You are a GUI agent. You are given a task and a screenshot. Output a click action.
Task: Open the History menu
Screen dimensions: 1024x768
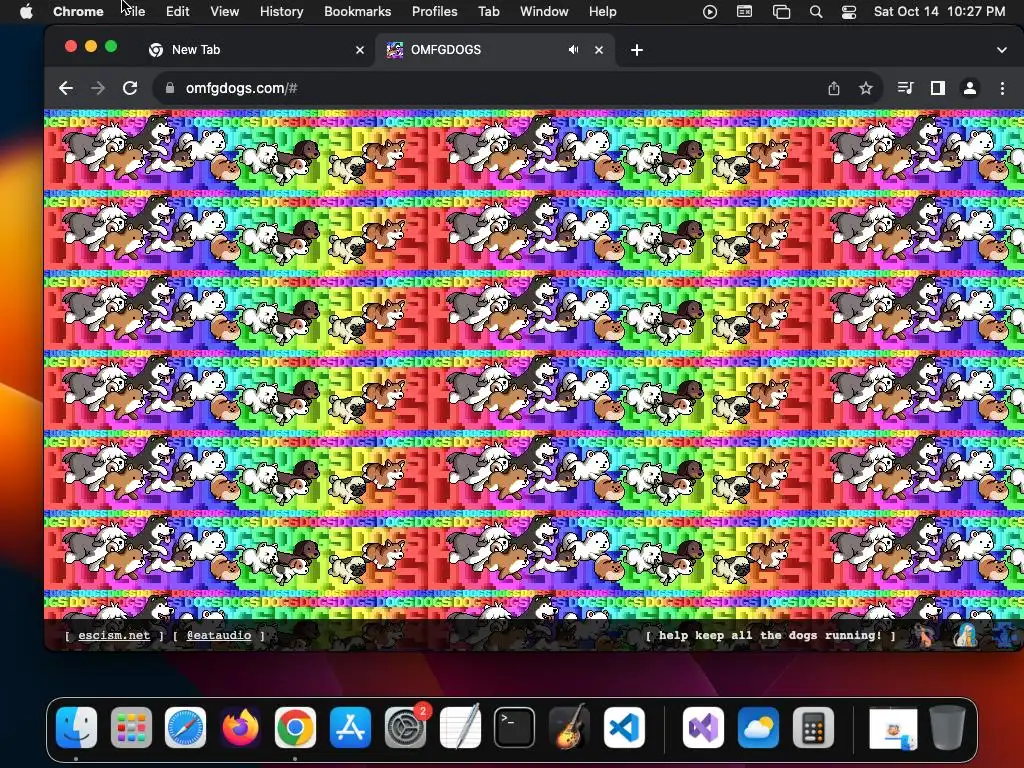[x=281, y=12]
